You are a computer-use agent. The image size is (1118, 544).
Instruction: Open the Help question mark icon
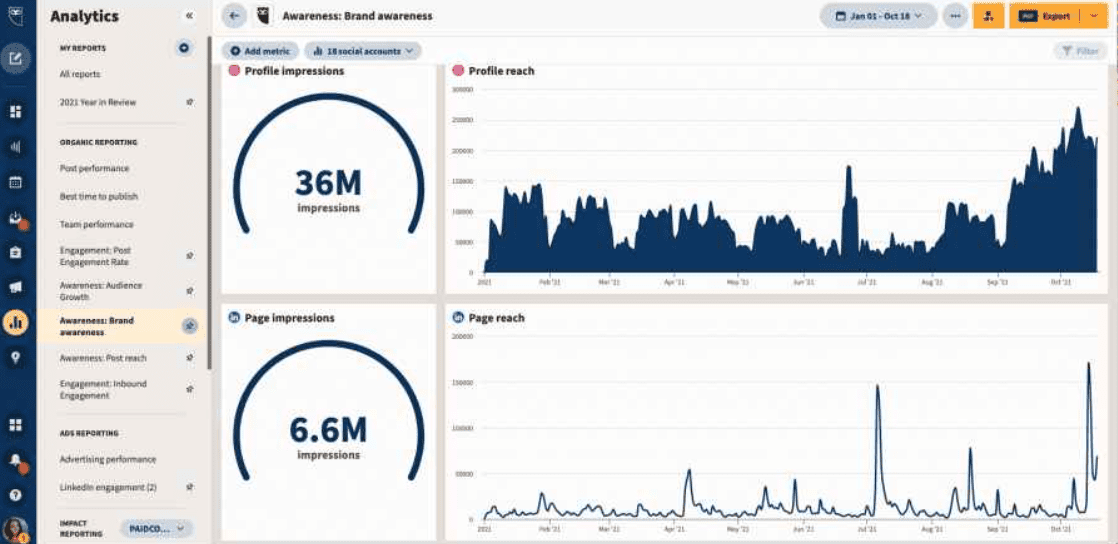click(x=16, y=494)
